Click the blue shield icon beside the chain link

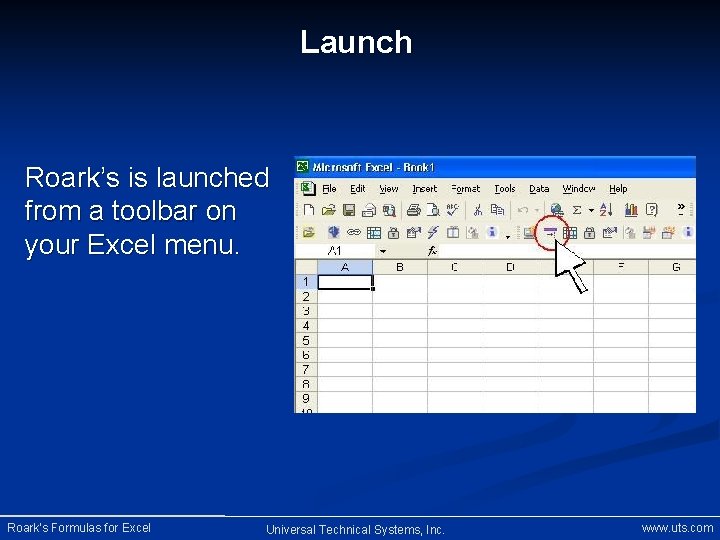[x=333, y=232]
